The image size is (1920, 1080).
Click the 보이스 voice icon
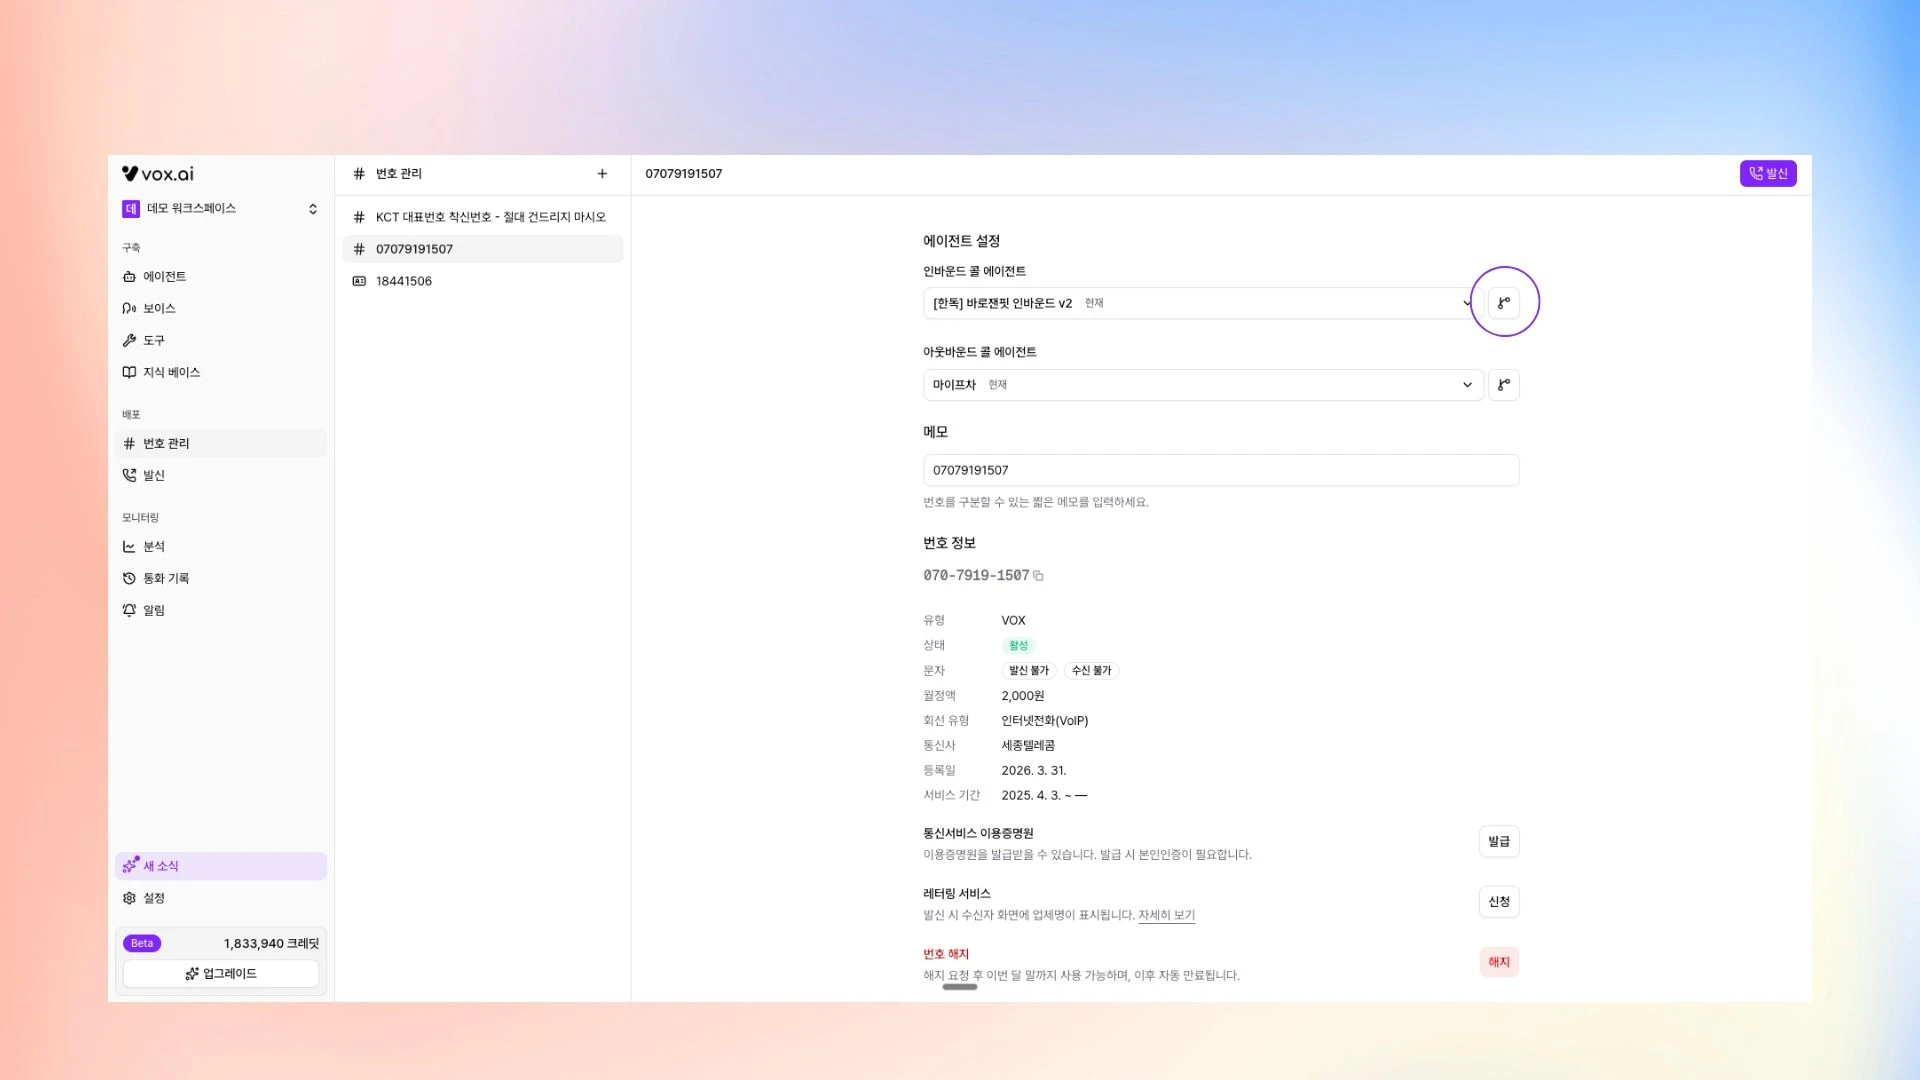[x=129, y=308]
